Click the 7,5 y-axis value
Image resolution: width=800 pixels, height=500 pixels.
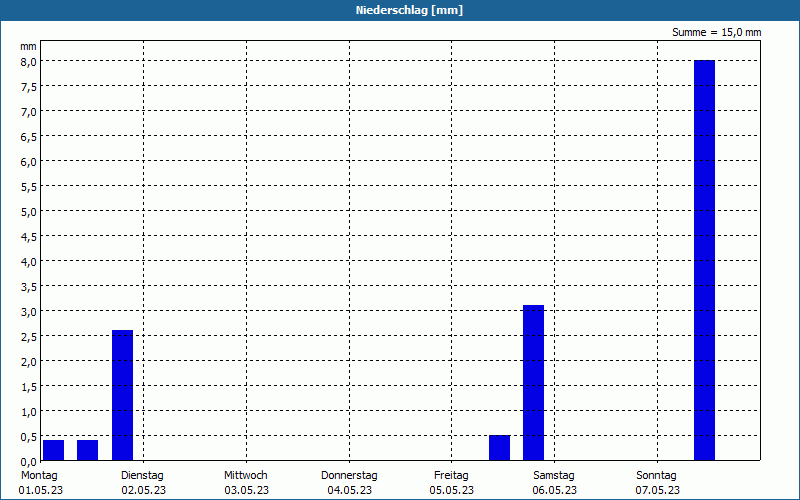point(29,86)
